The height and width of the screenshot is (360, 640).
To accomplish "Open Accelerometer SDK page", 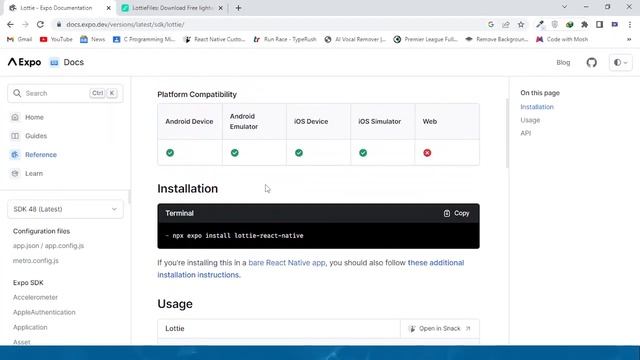I will click(35, 297).
